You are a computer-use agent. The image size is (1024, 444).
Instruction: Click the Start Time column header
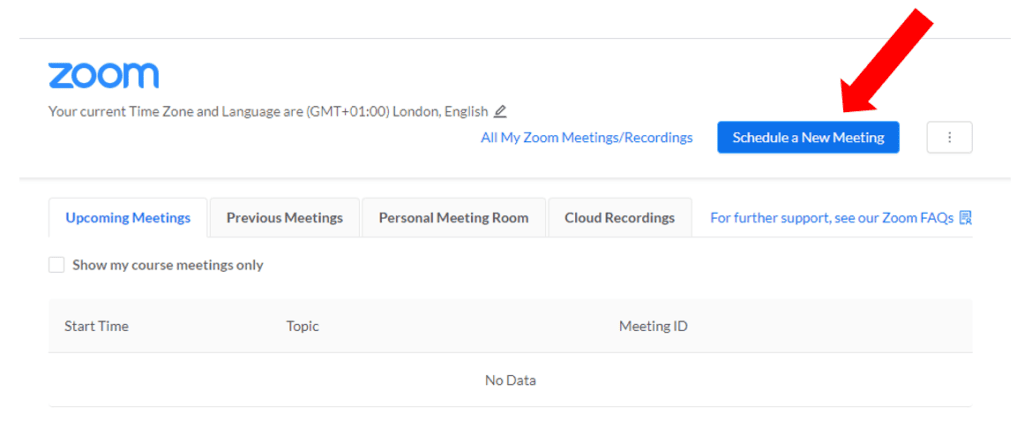[96, 326]
